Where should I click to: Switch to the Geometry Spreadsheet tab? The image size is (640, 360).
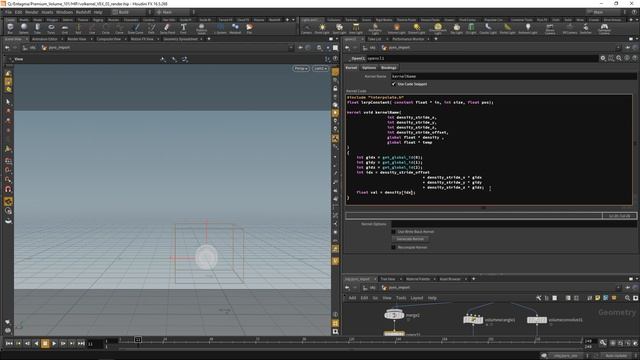coord(180,39)
